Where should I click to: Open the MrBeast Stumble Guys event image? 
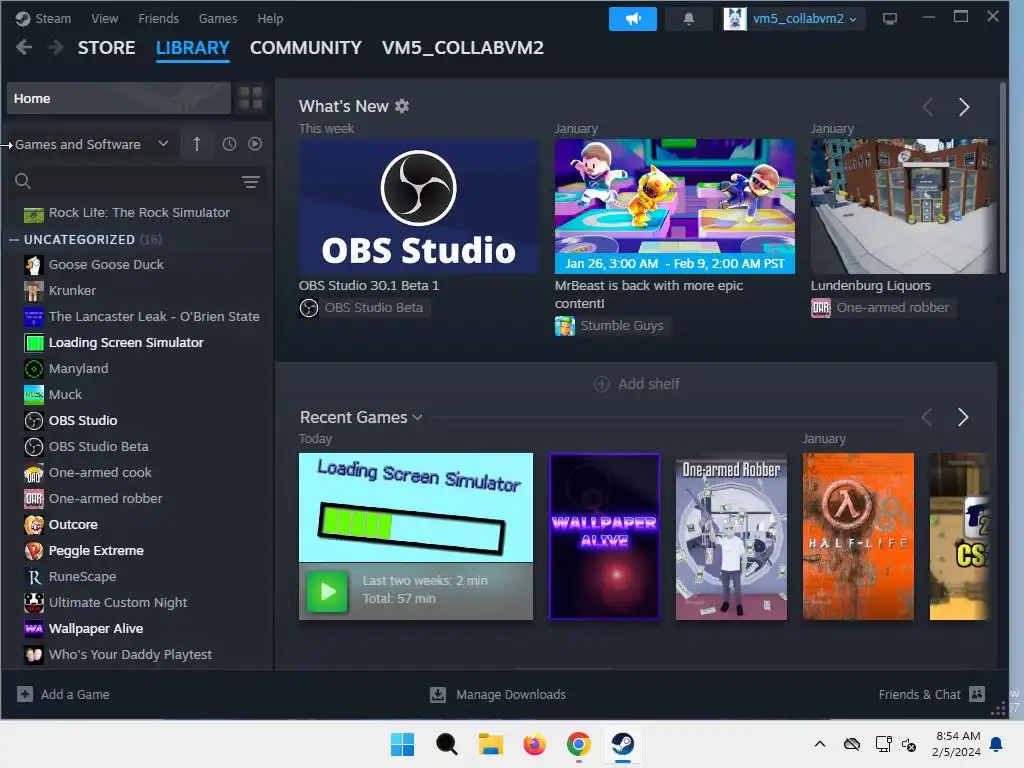point(675,206)
